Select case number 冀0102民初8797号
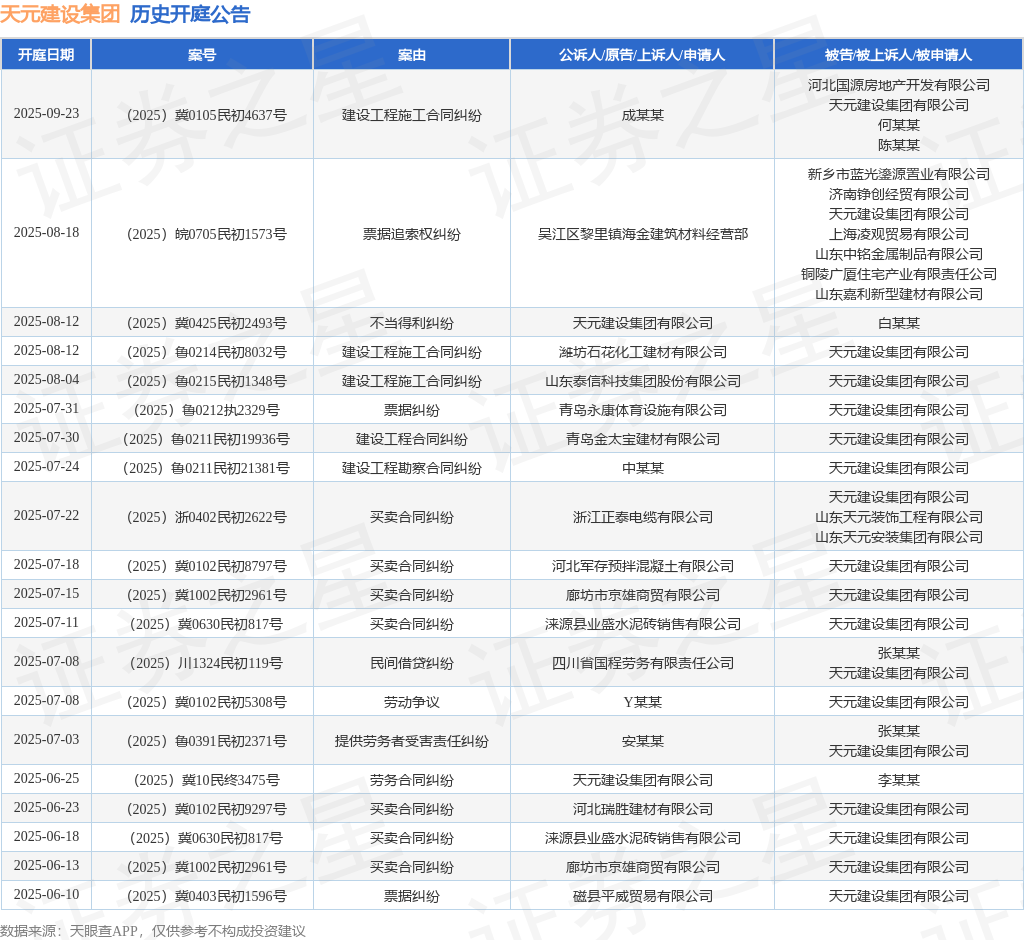Image resolution: width=1024 pixels, height=940 pixels. pos(206,566)
